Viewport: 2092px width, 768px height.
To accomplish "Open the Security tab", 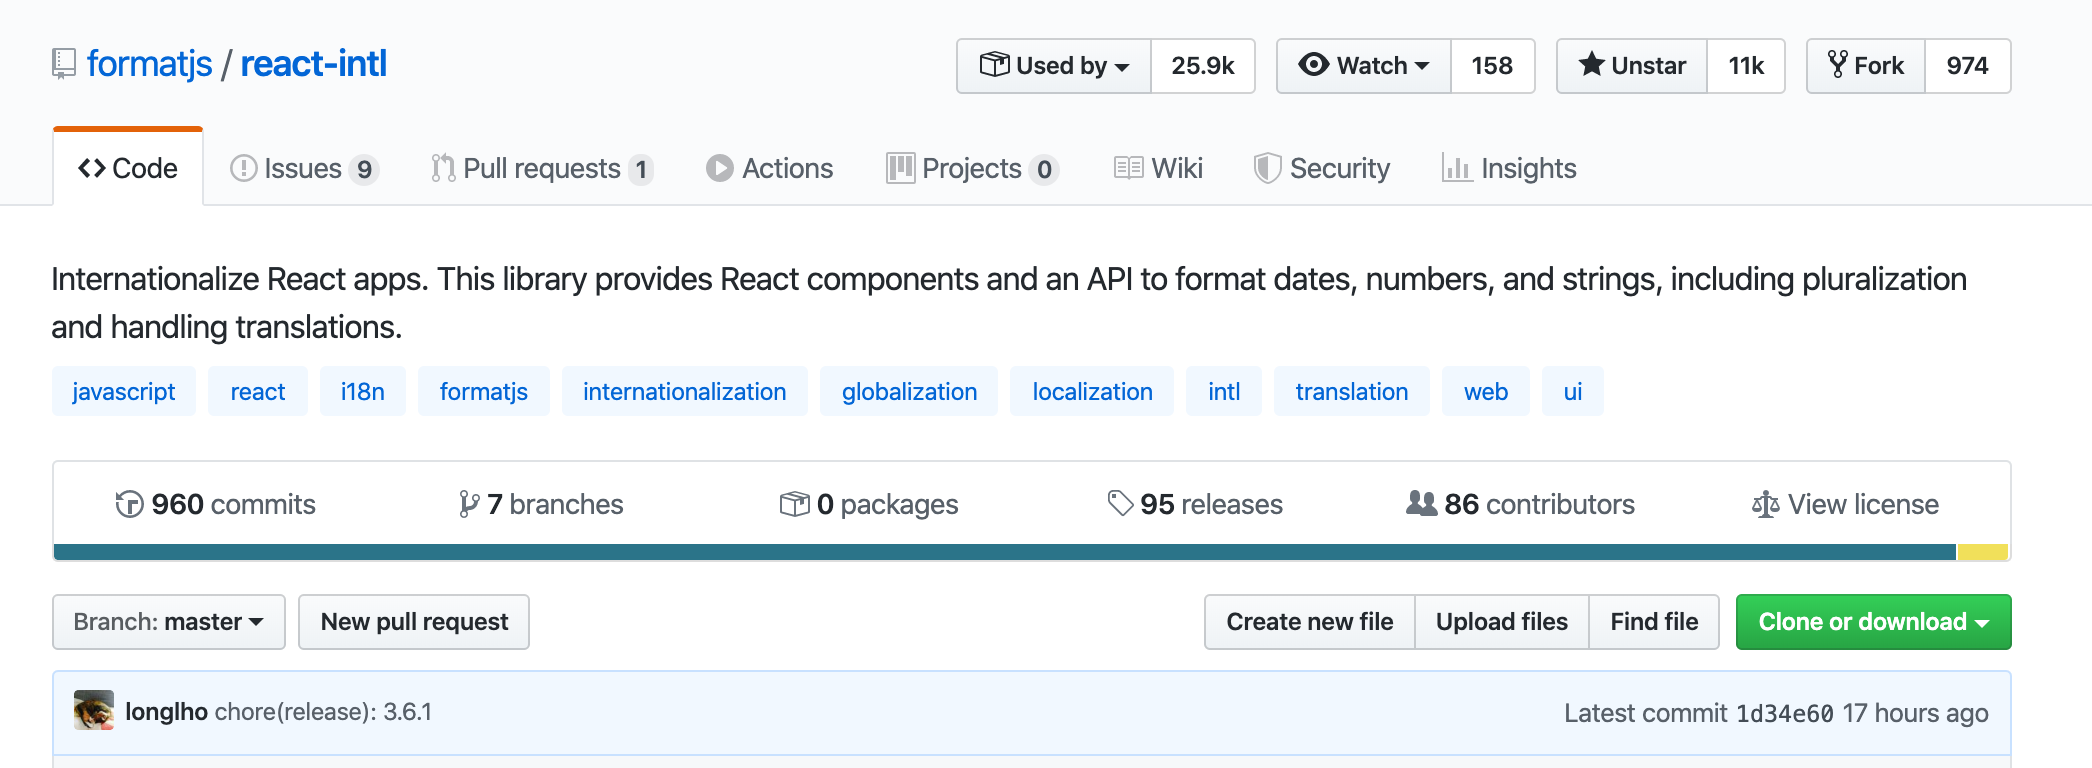I will pyautogui.click(x=1322, y=168).
